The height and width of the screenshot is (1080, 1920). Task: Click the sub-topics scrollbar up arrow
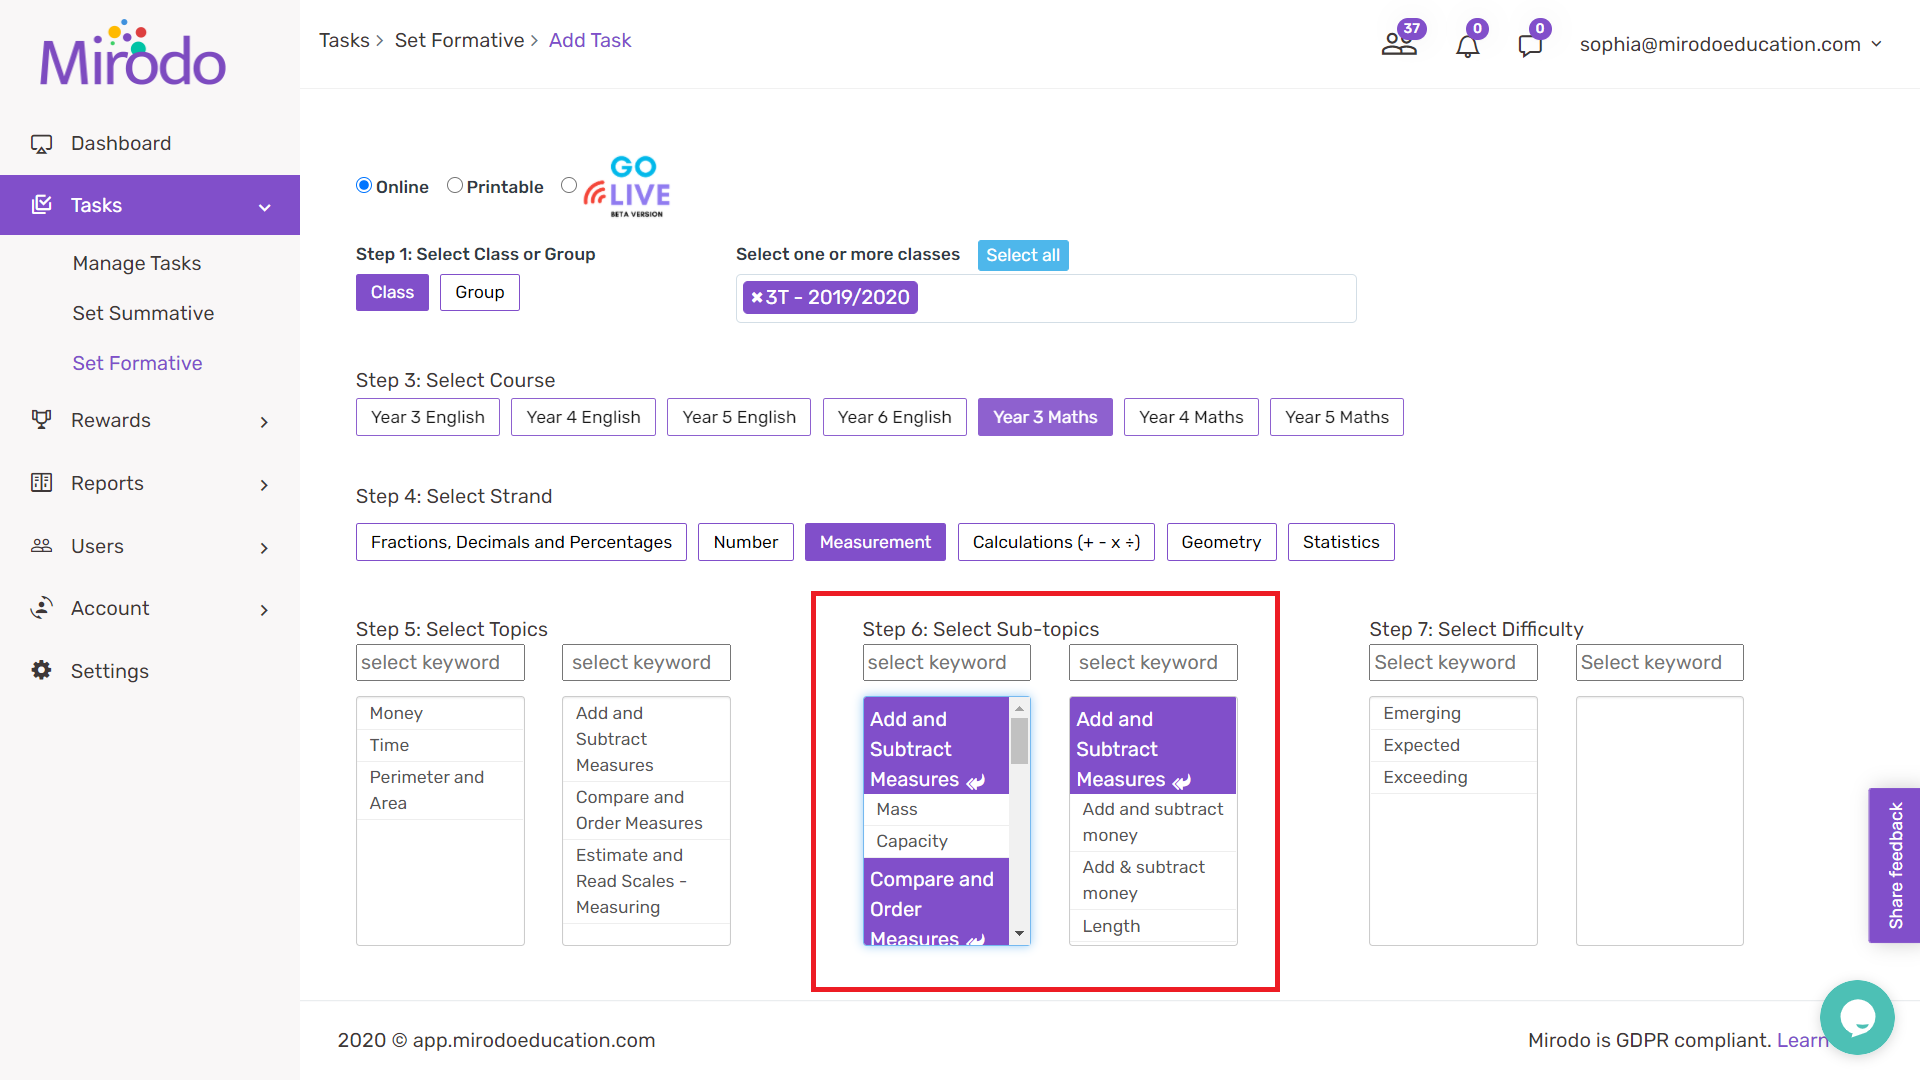(1019, 708)
